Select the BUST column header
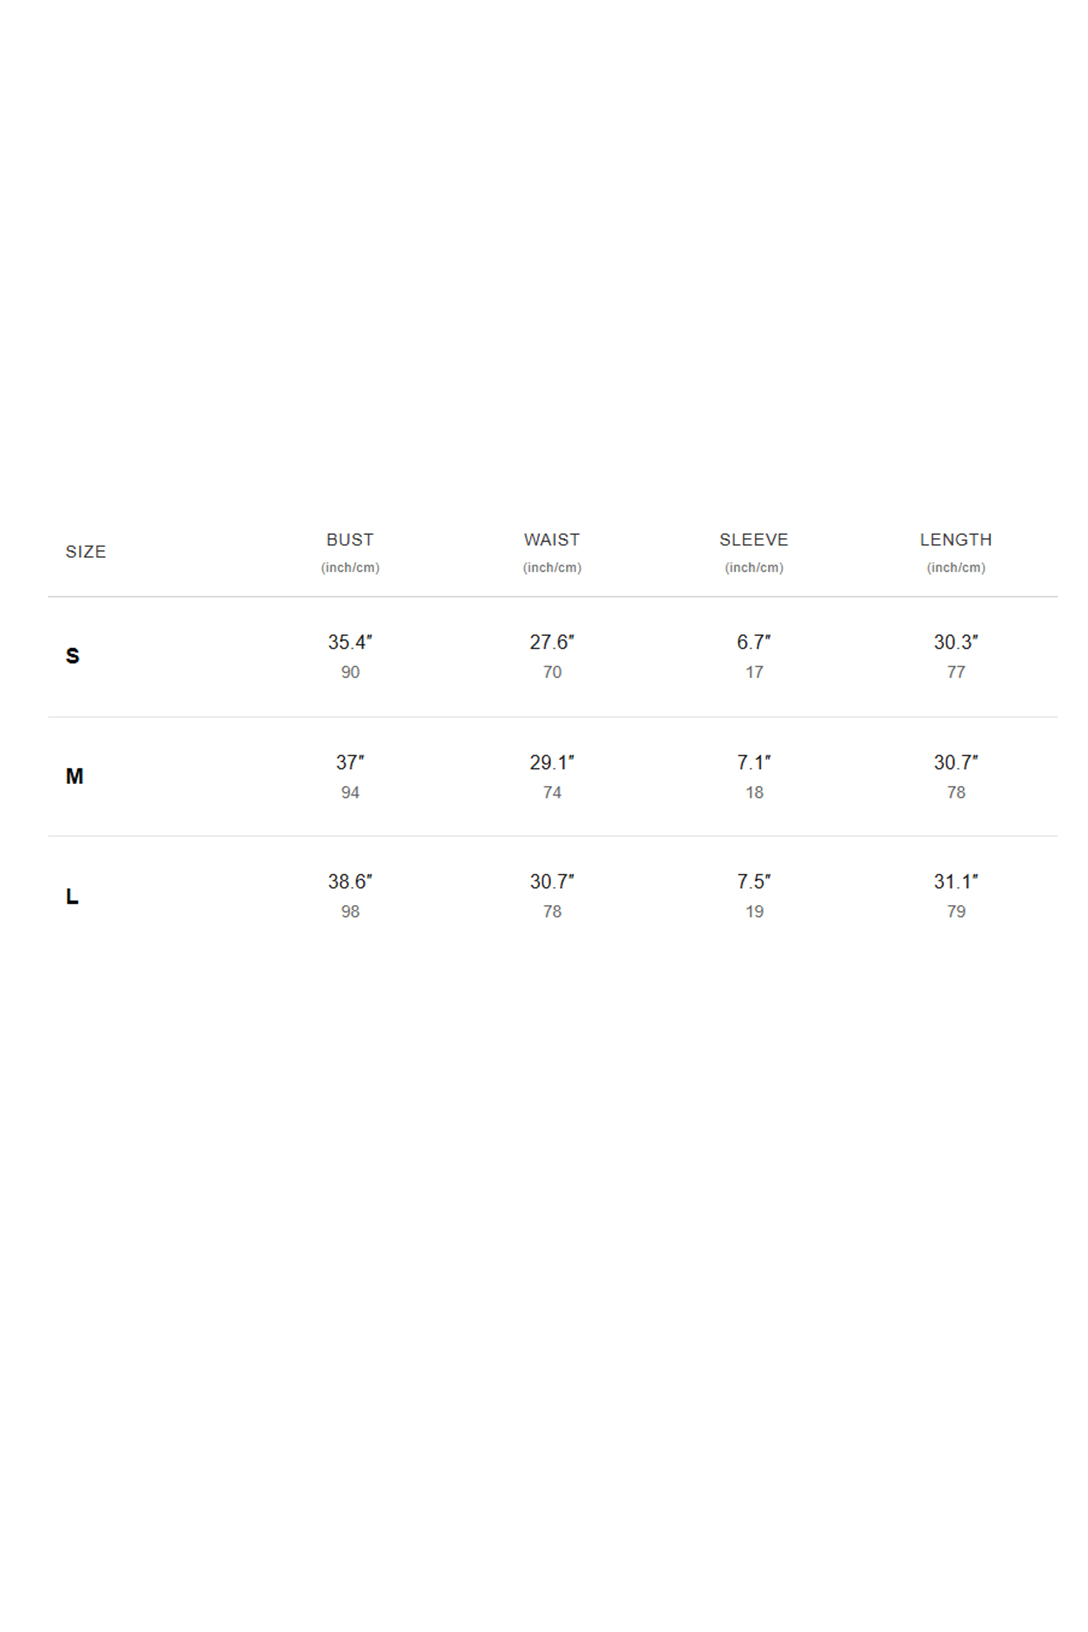Screen dimensions: 1088x1632 pos(350,540)
